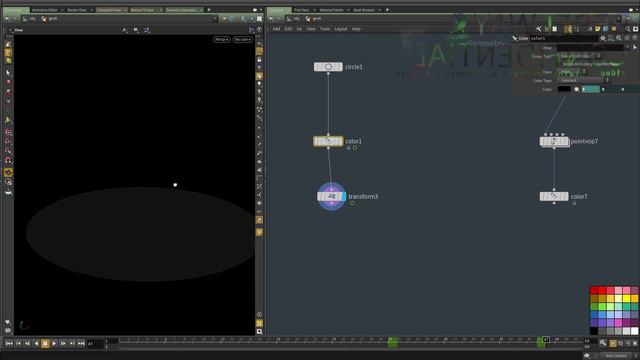Image resolution: width=640 pixels, height=360 pixels.
Task: Click the wrench tool icon in network toolbar
Action: point(539,29)
